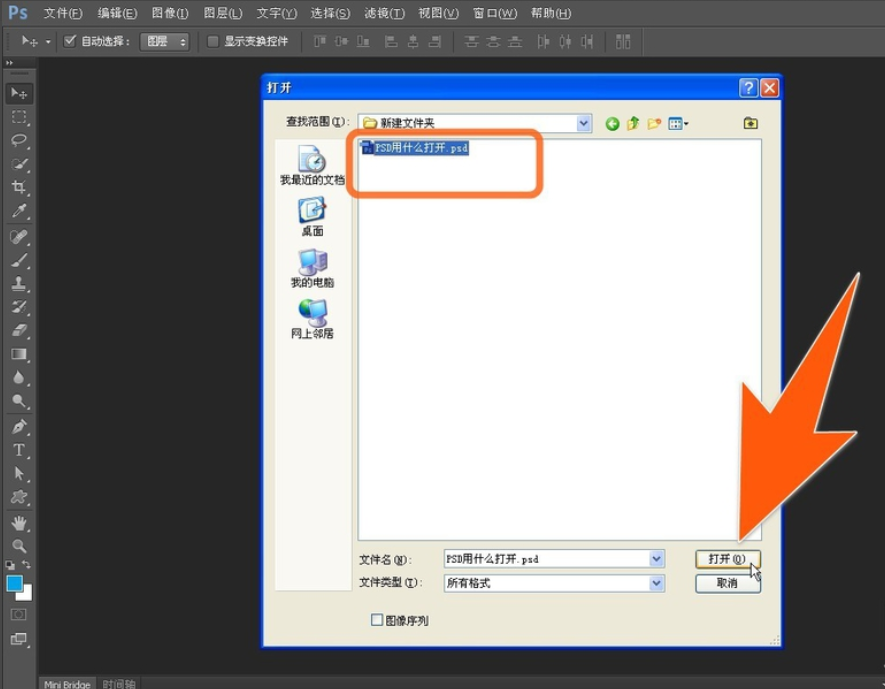Open the file type format dropdown
Viewport: 885px width, 689px height.
656,583
